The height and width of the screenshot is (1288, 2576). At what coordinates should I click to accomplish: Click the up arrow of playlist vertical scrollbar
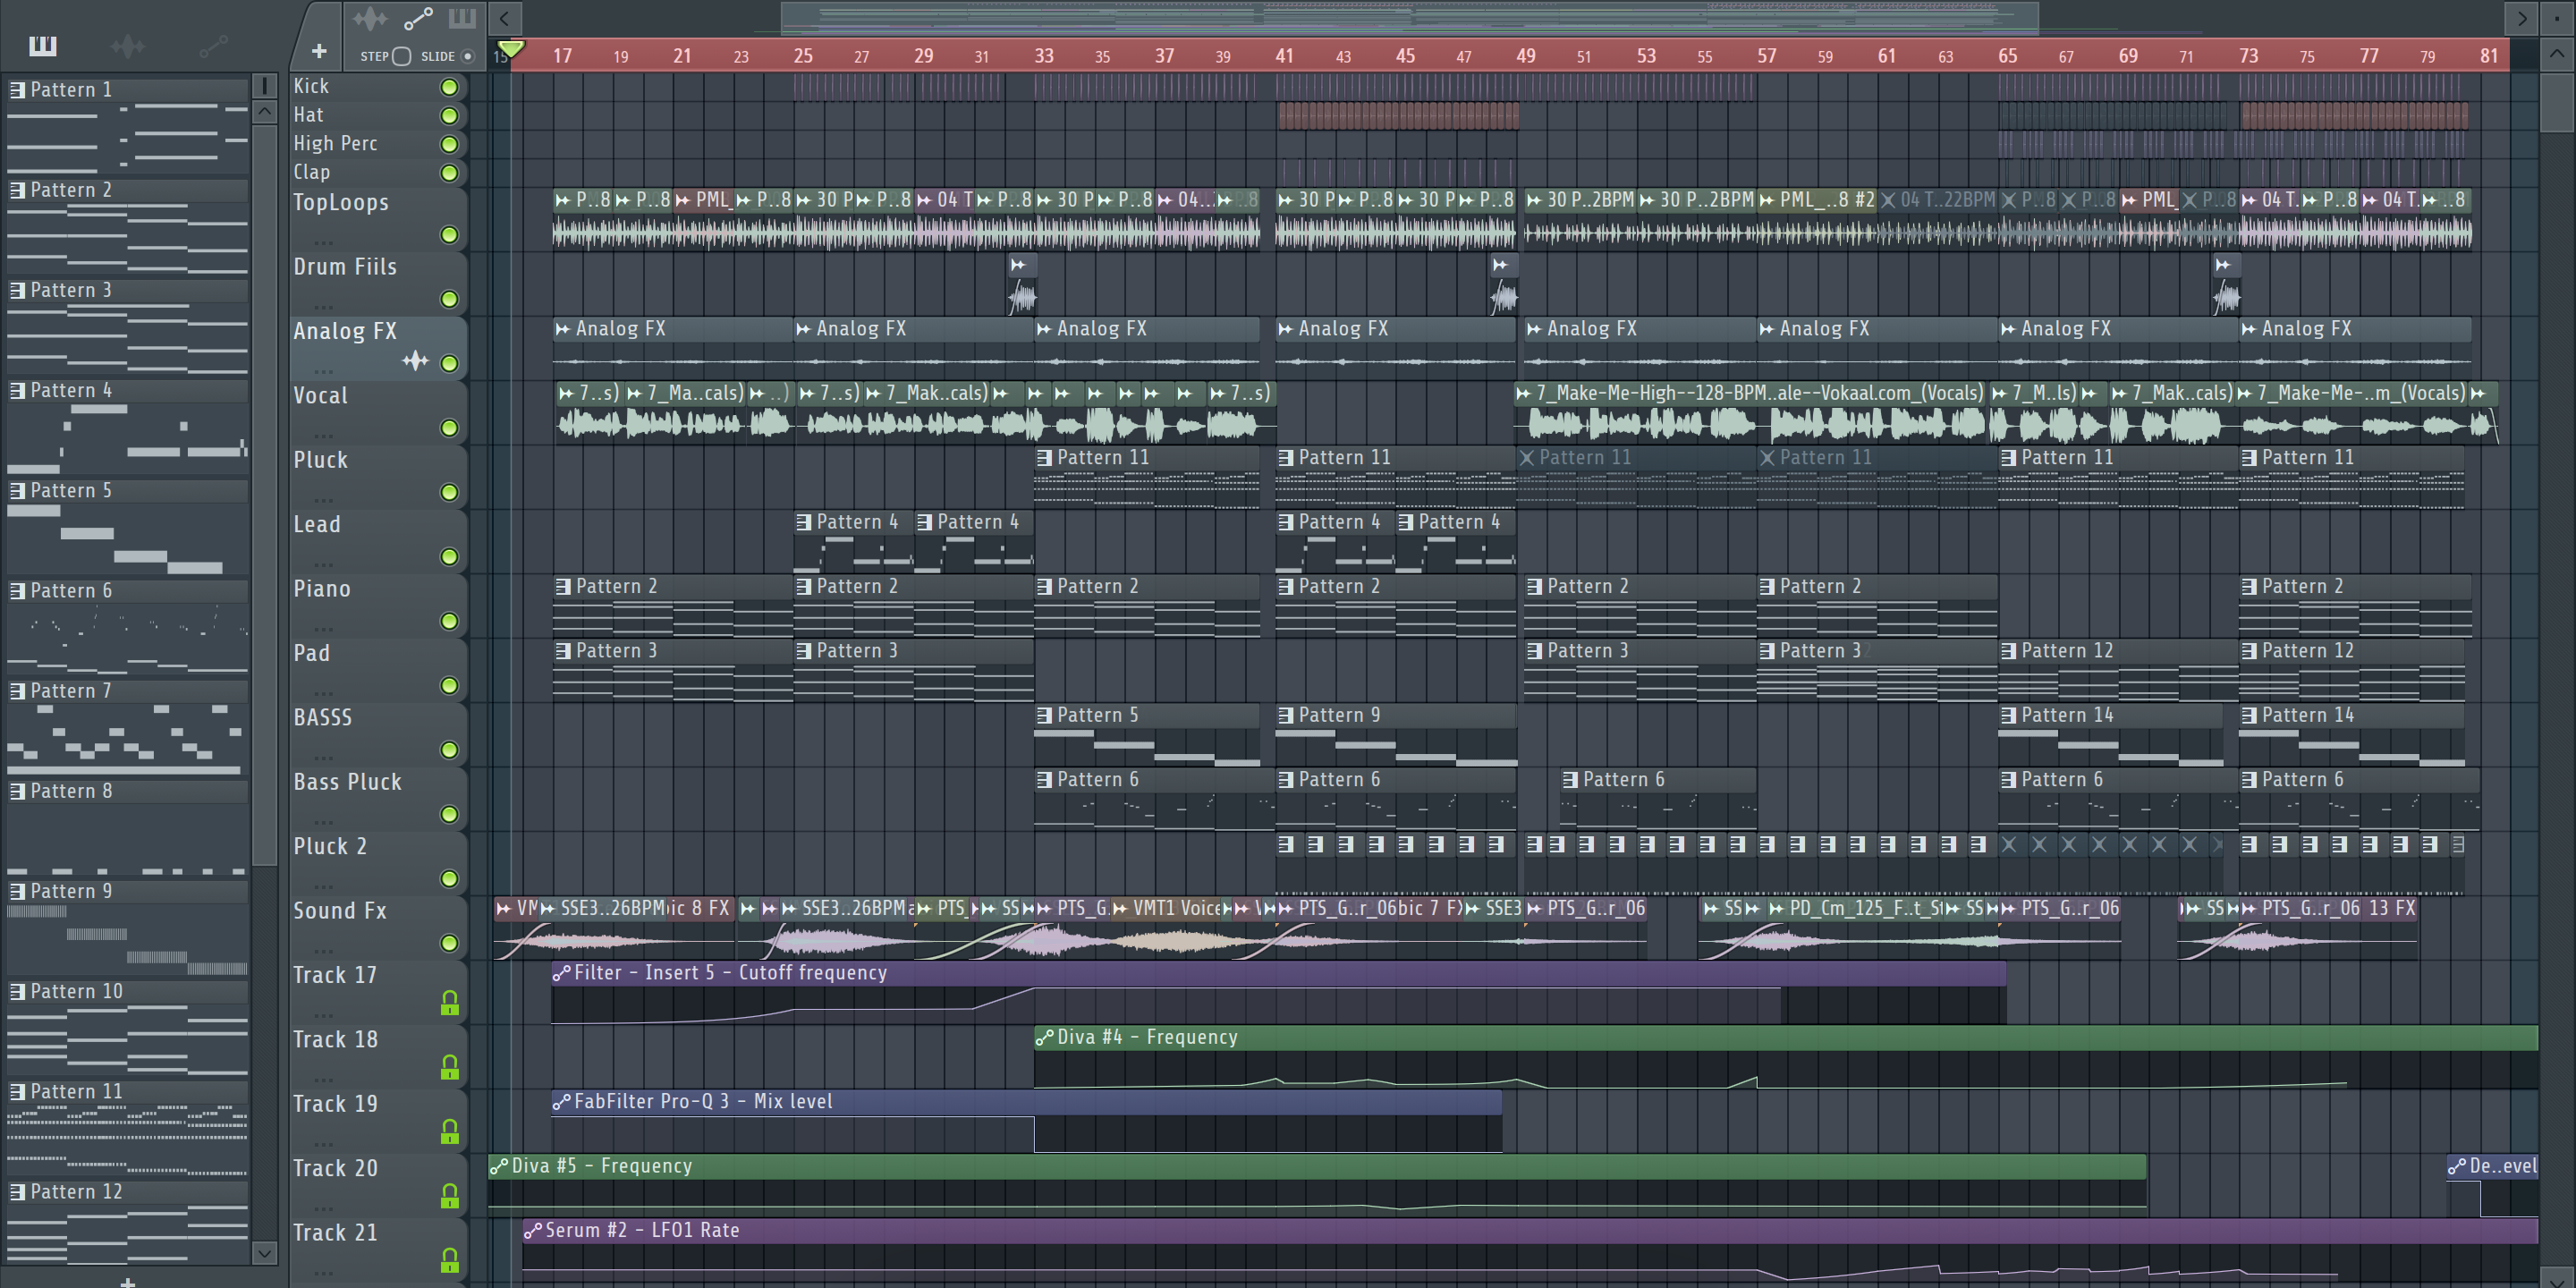point(2556,54)
